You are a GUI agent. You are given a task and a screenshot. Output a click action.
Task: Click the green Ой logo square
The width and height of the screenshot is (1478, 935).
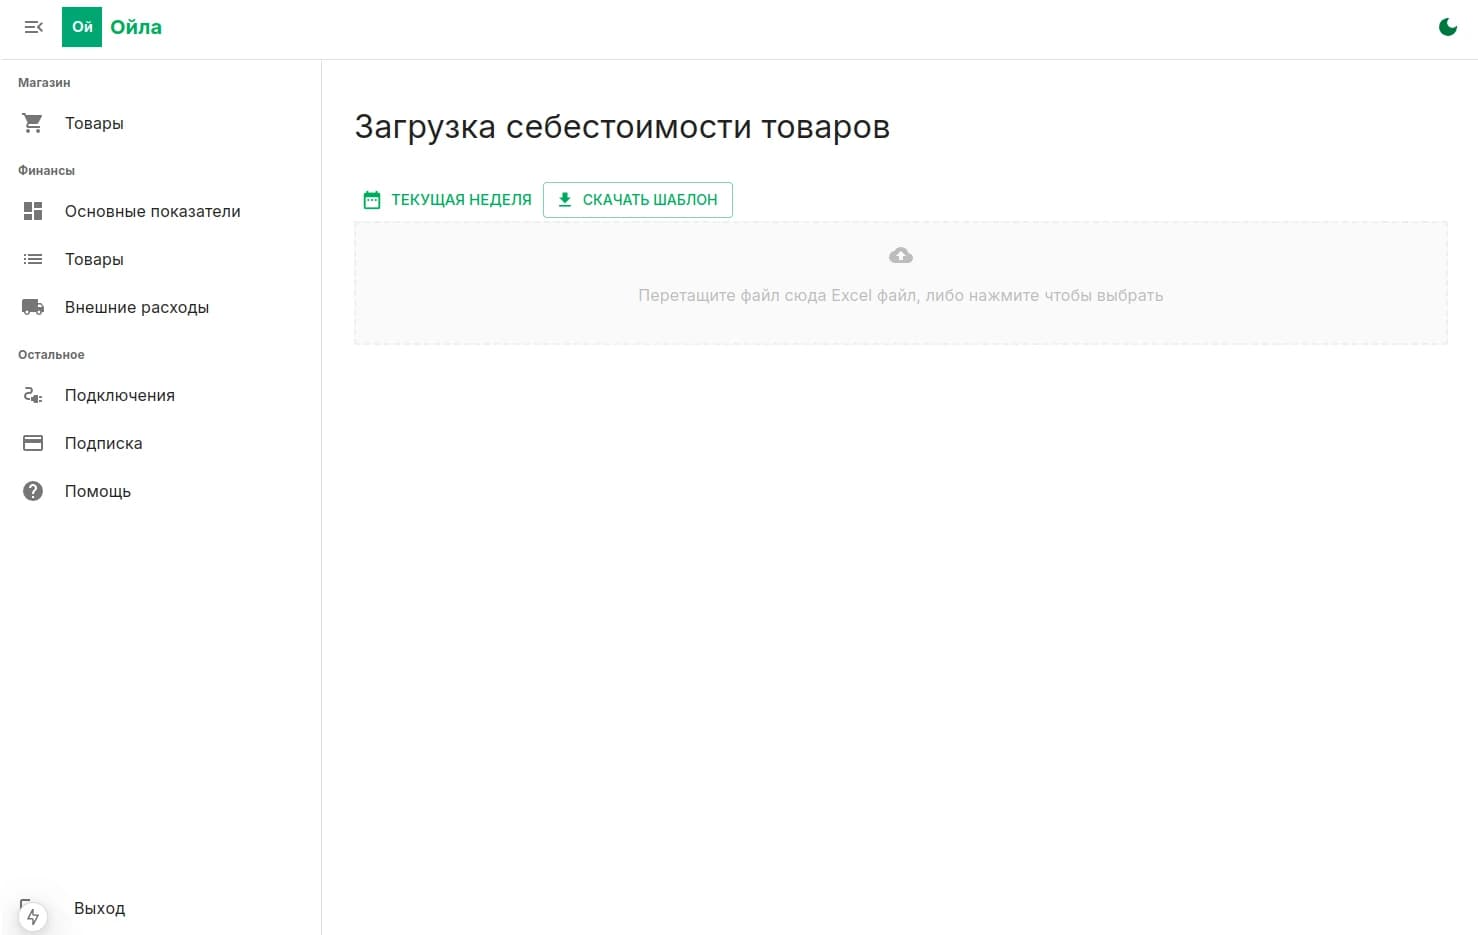click(x=81, y=27)
